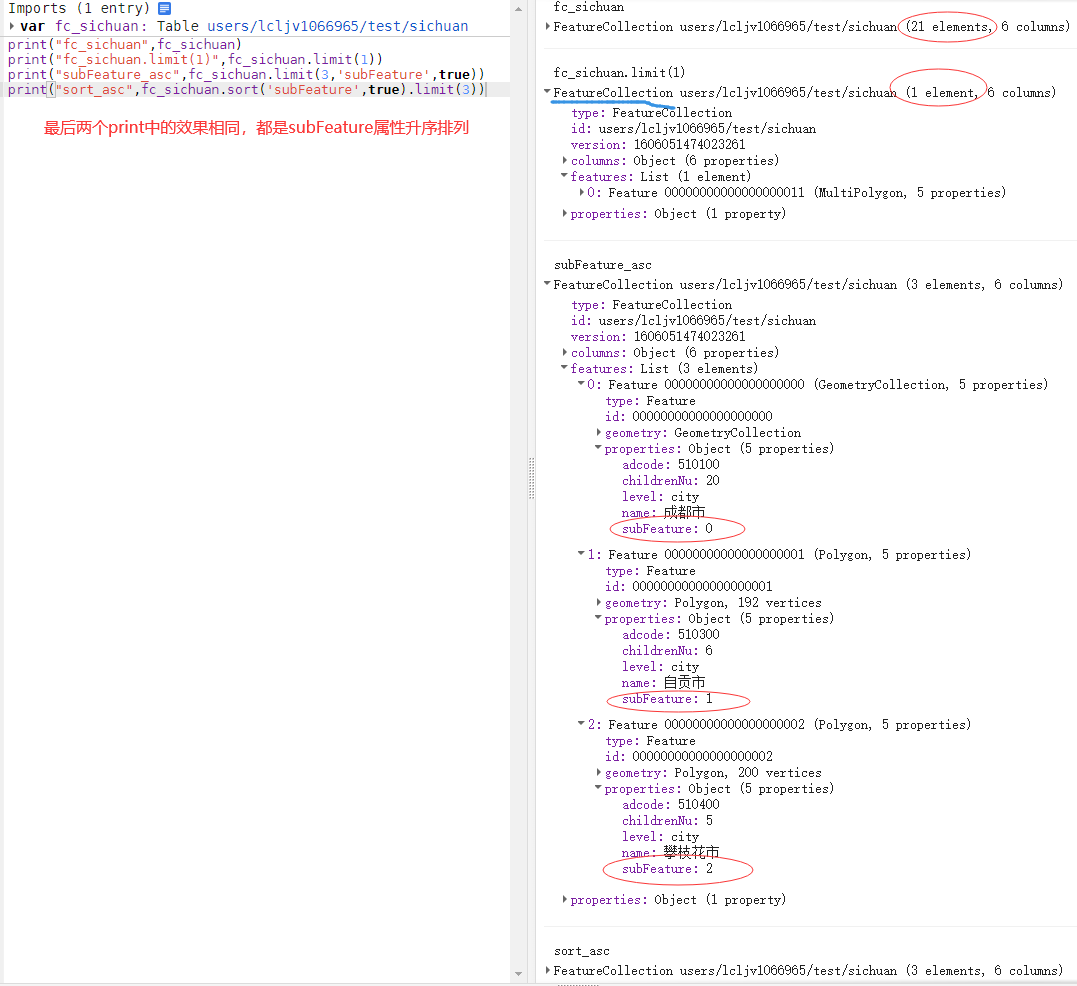This screenshot has width=1077, height=986.
Task: Collapse properties of feature 1 (adcode 510300)
Action: (598, 618)
